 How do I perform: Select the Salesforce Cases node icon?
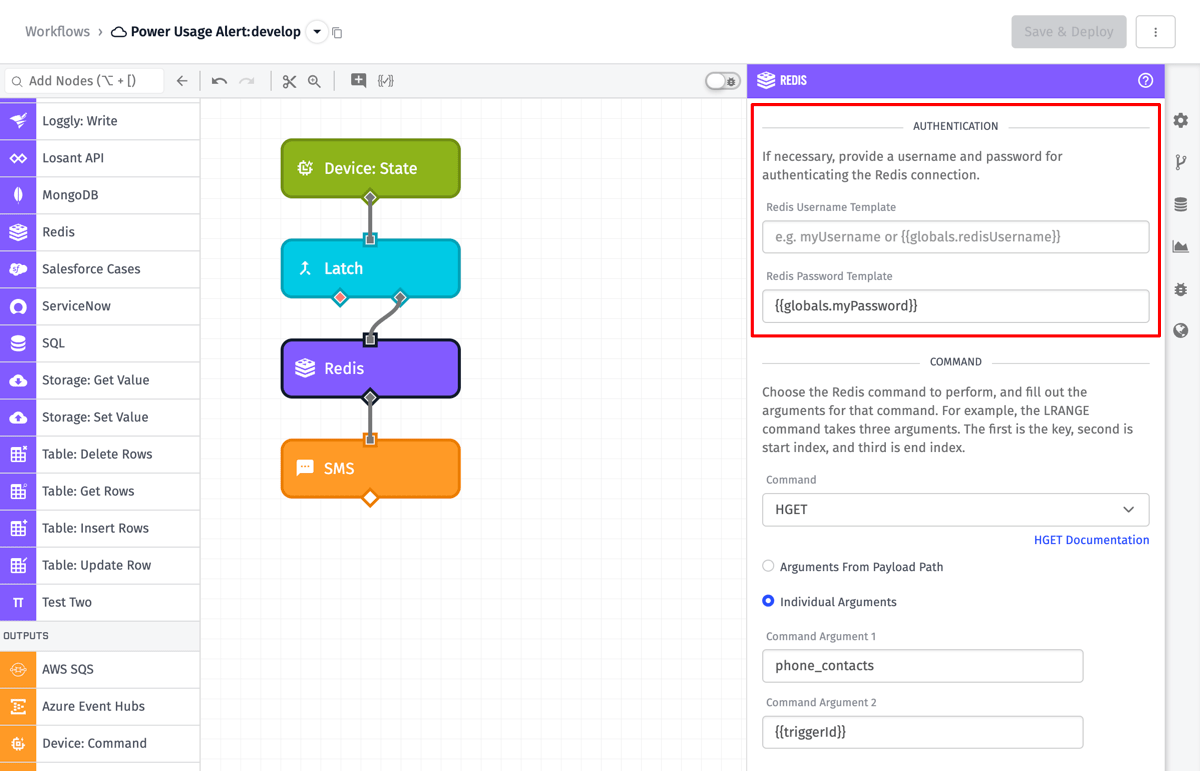tap(18, 269)
